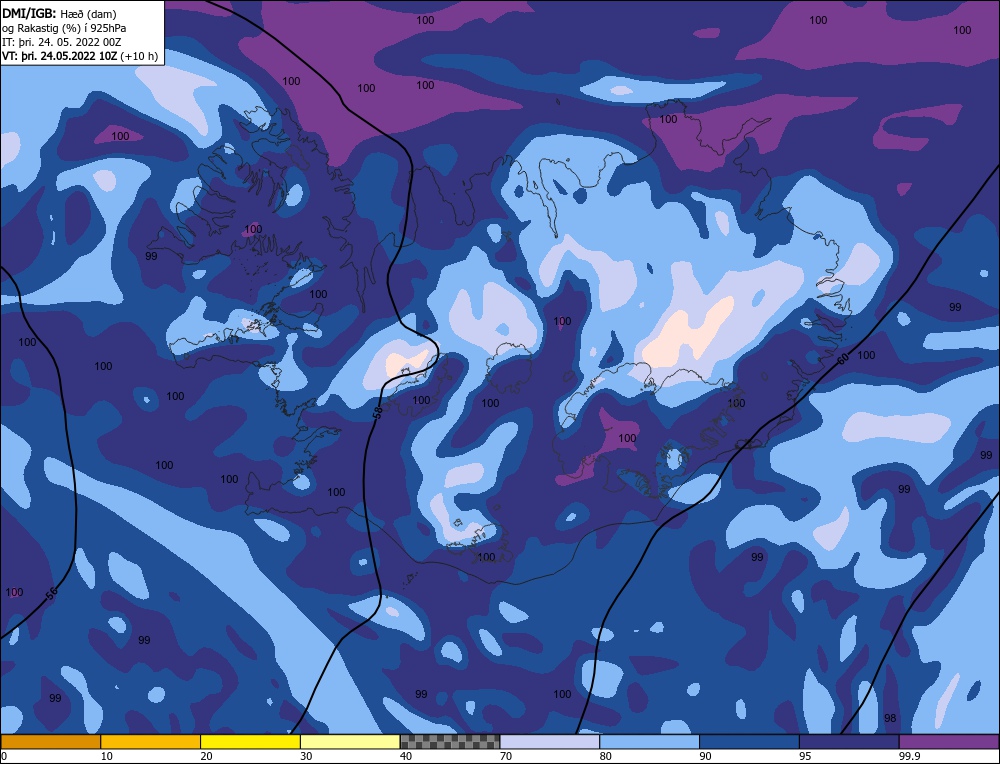Click the '99.9' legend tick label
1000x764 pixels.
909,756
